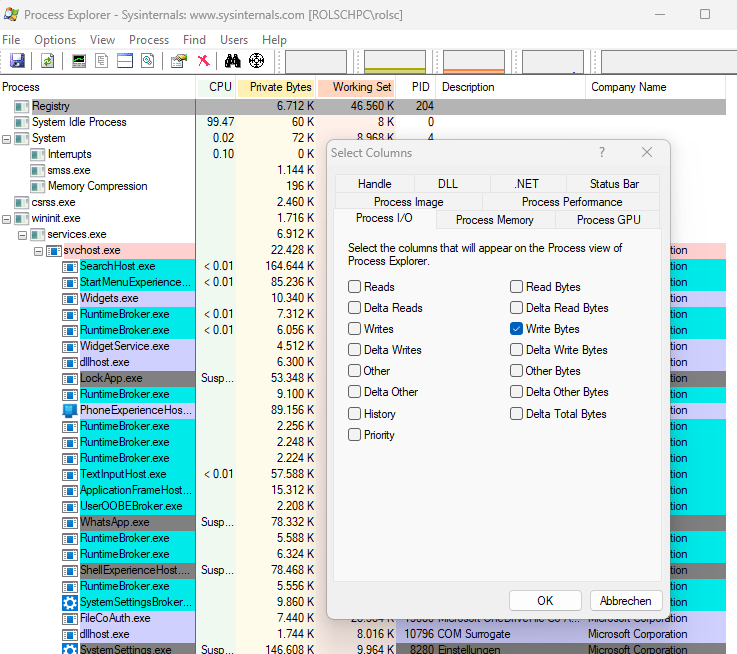The height and width of the screenshot is (654, 737).
Task: Click the green commit history mini graph
Action: click(x=395, y=62)
